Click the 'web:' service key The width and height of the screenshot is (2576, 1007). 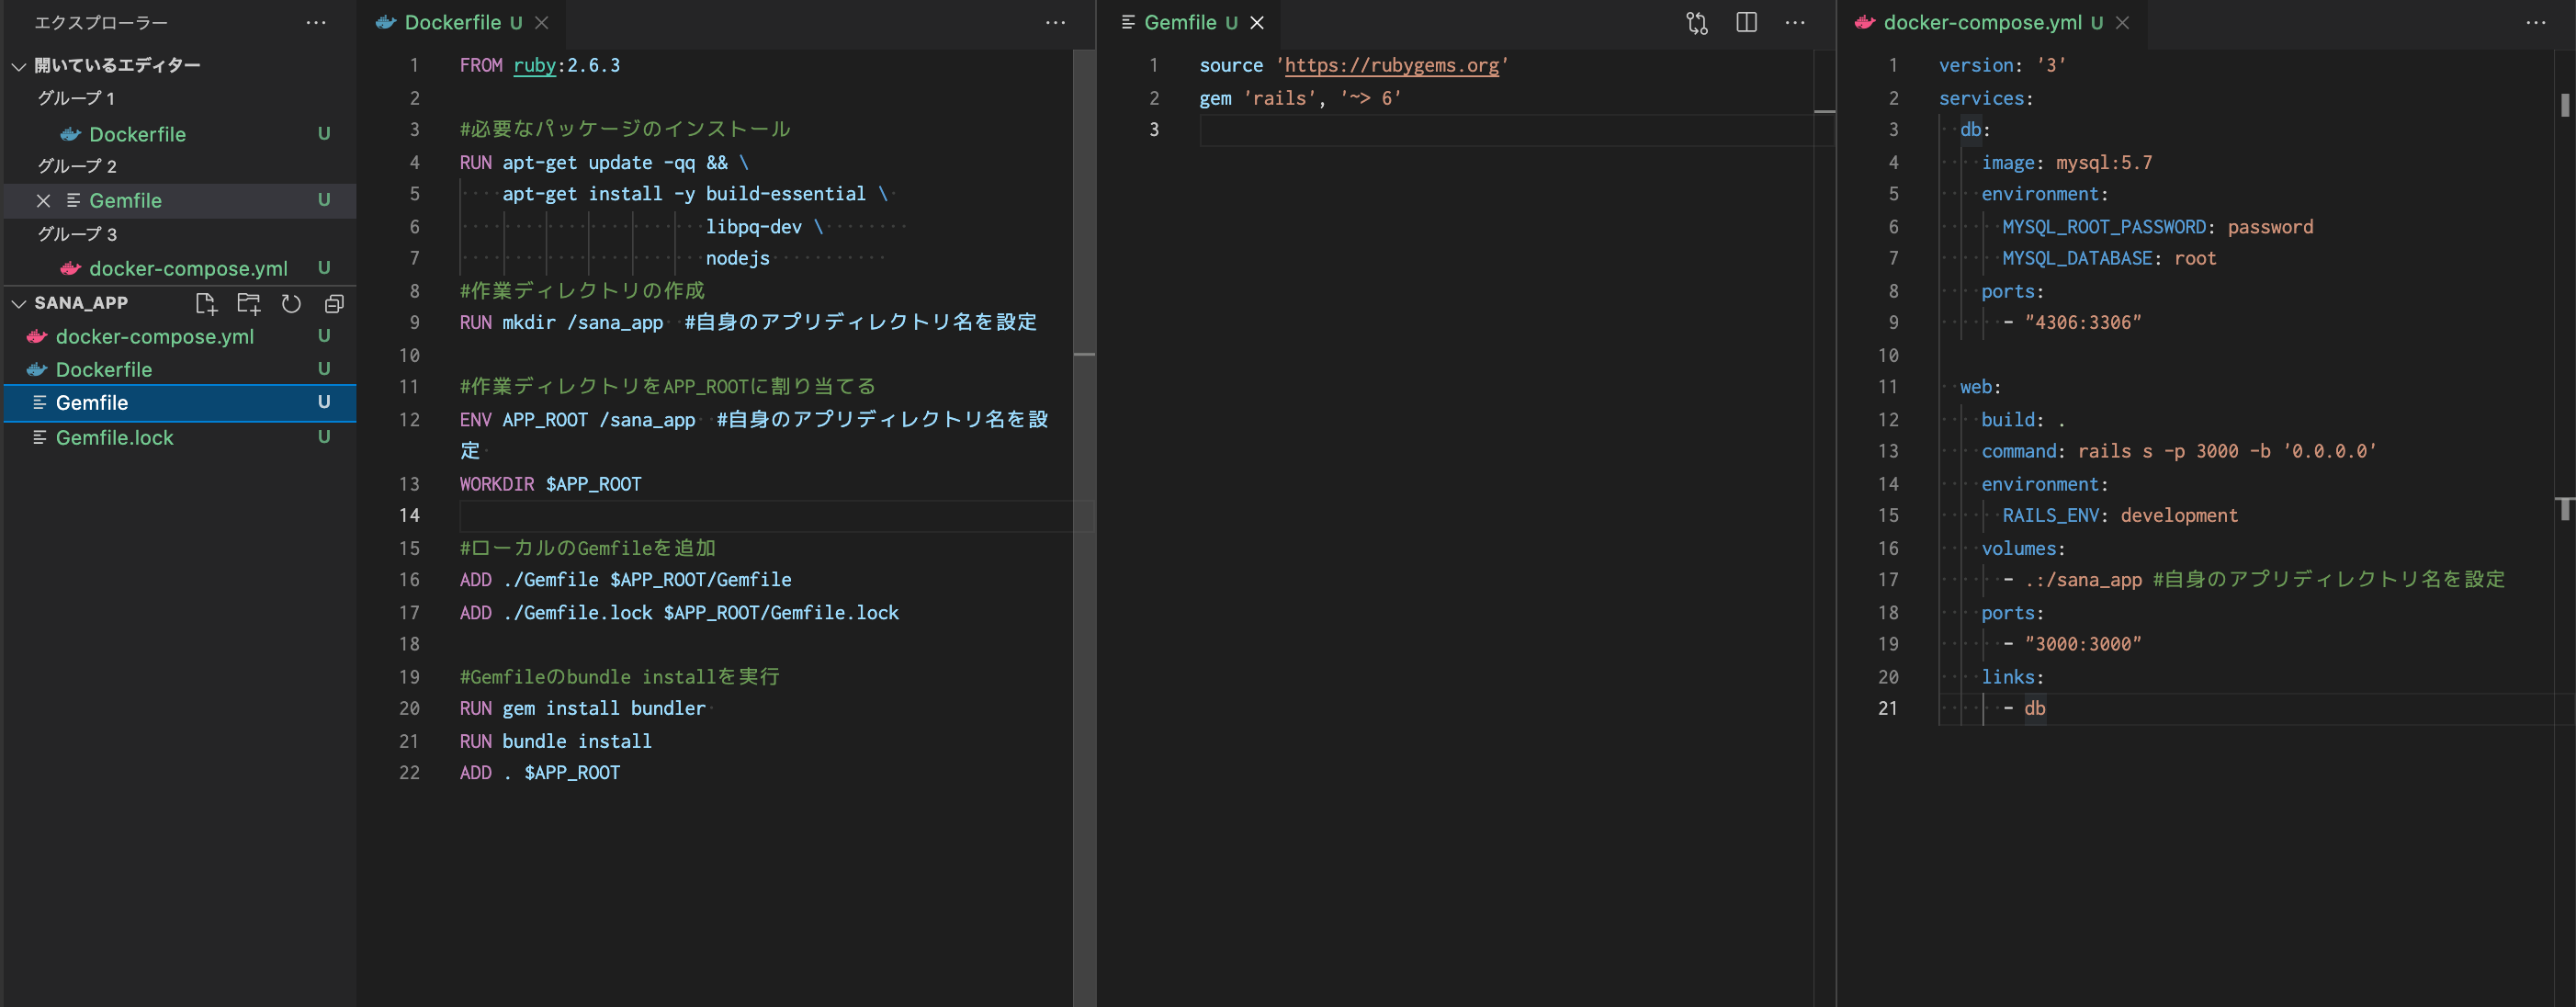click(1980, 387)
